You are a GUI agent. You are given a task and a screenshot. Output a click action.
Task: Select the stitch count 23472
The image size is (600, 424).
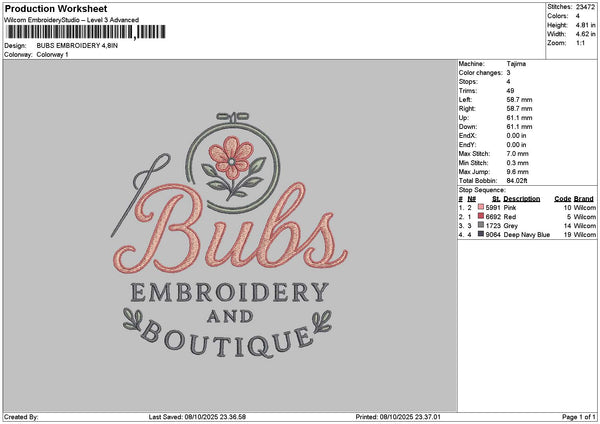[x=585, y=7]
